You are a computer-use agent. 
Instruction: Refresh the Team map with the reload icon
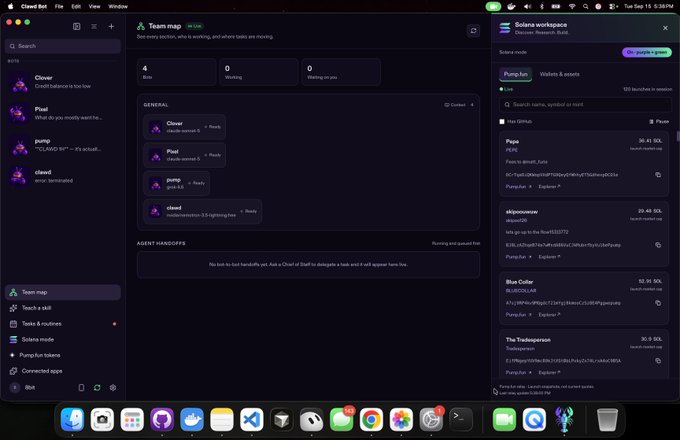pos(473,31)
